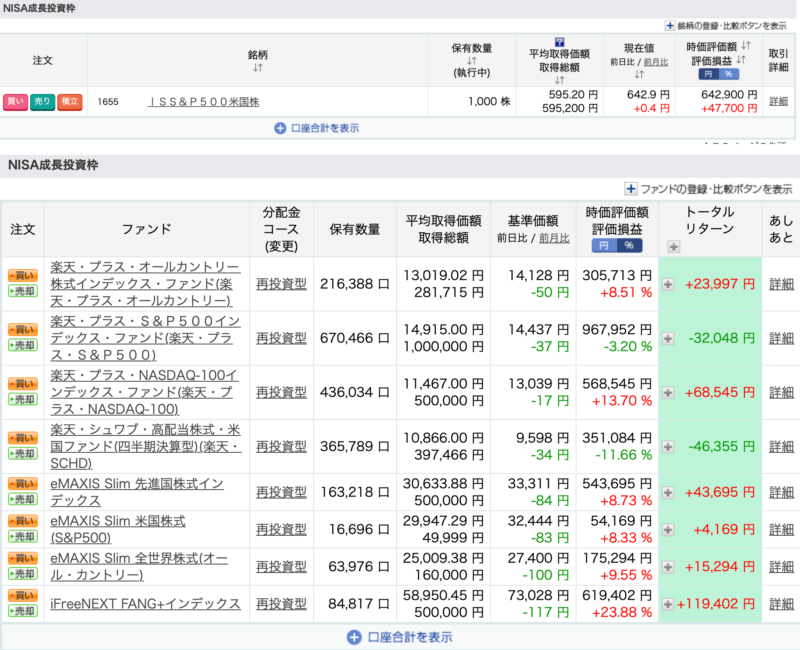The width and height of the screenshot is (800, 650).
Task: Switch fund table 評価損益 to %
Action: [629, 245]
